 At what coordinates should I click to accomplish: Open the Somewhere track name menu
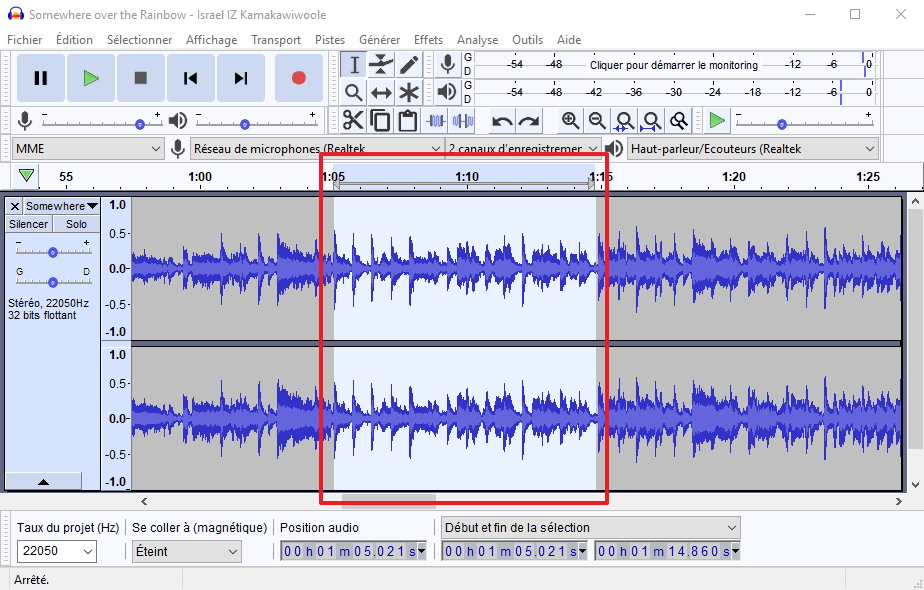tap(62, 205)
